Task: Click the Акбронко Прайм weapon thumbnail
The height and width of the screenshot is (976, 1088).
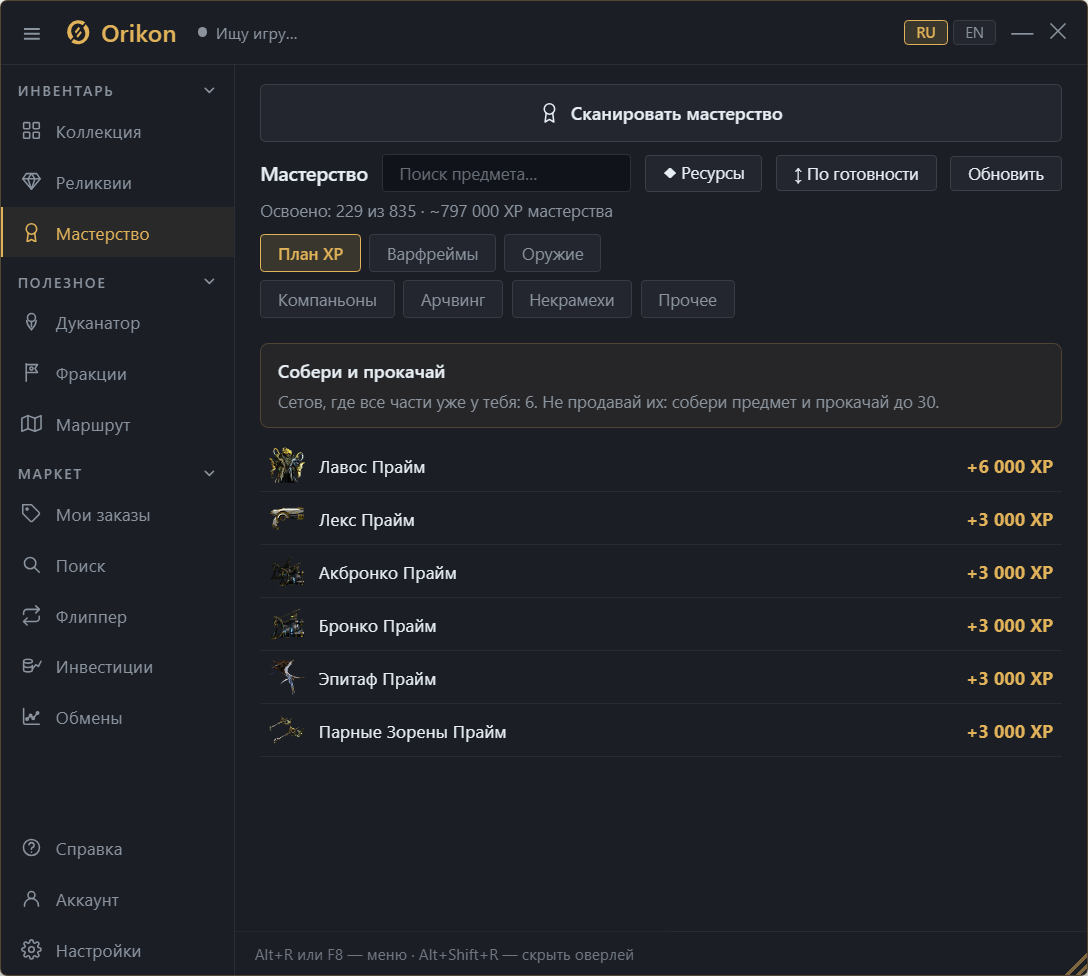Action: [x=287, y=572]
